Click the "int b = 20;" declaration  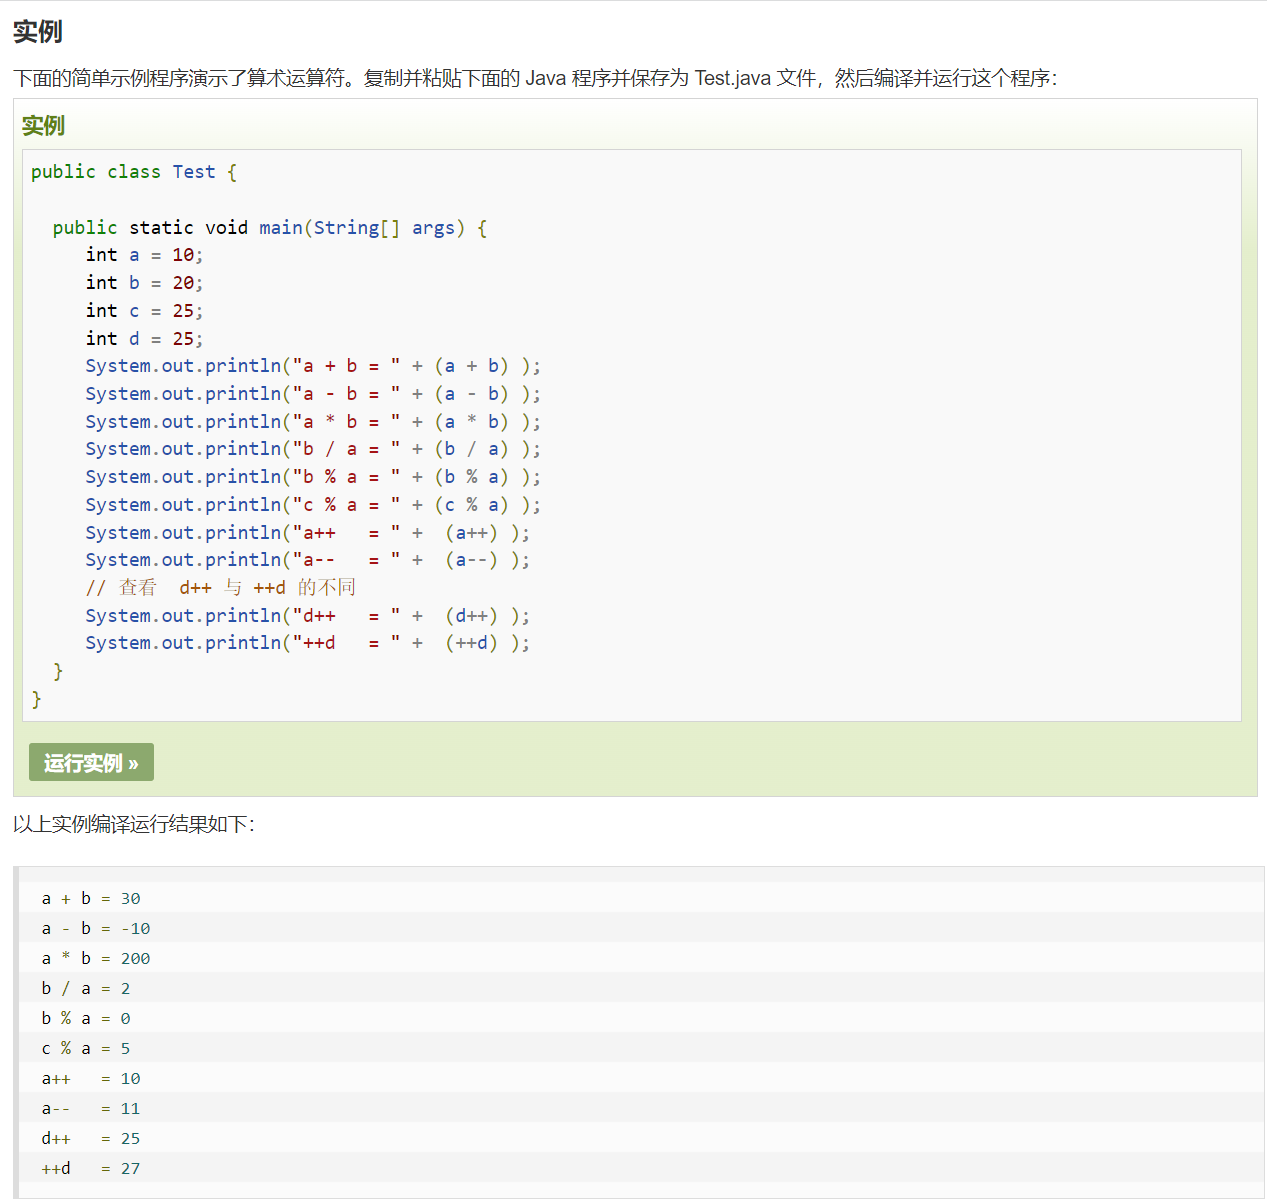[x=144, y=283]
